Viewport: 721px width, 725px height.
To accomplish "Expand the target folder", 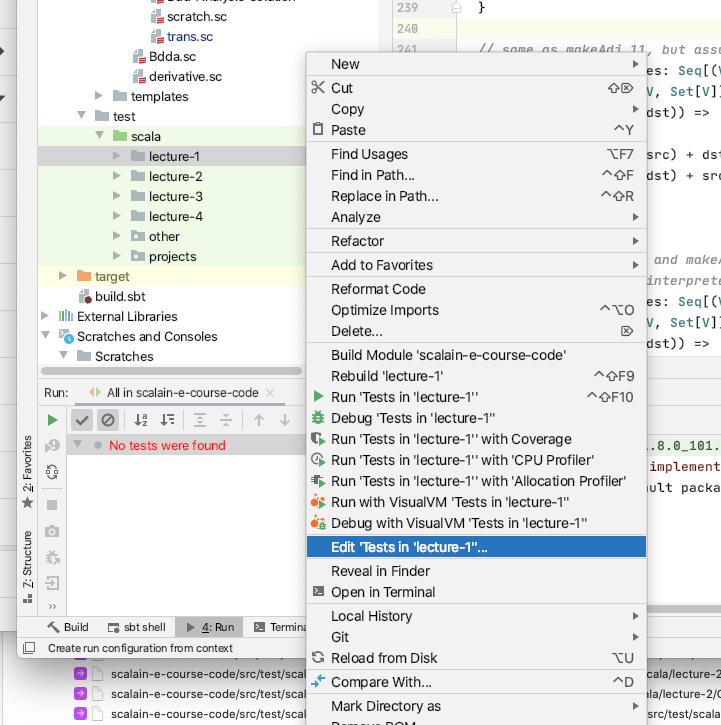I will pos(63,276).
